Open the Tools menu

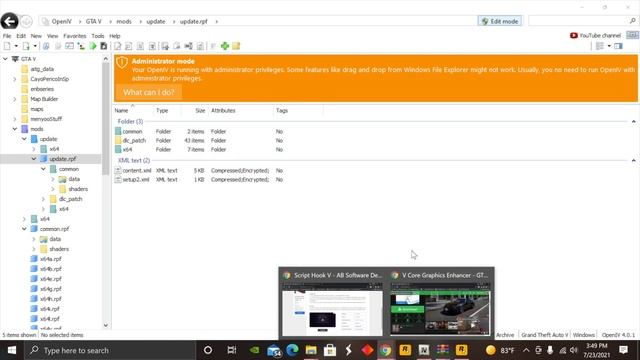(98, 36)
